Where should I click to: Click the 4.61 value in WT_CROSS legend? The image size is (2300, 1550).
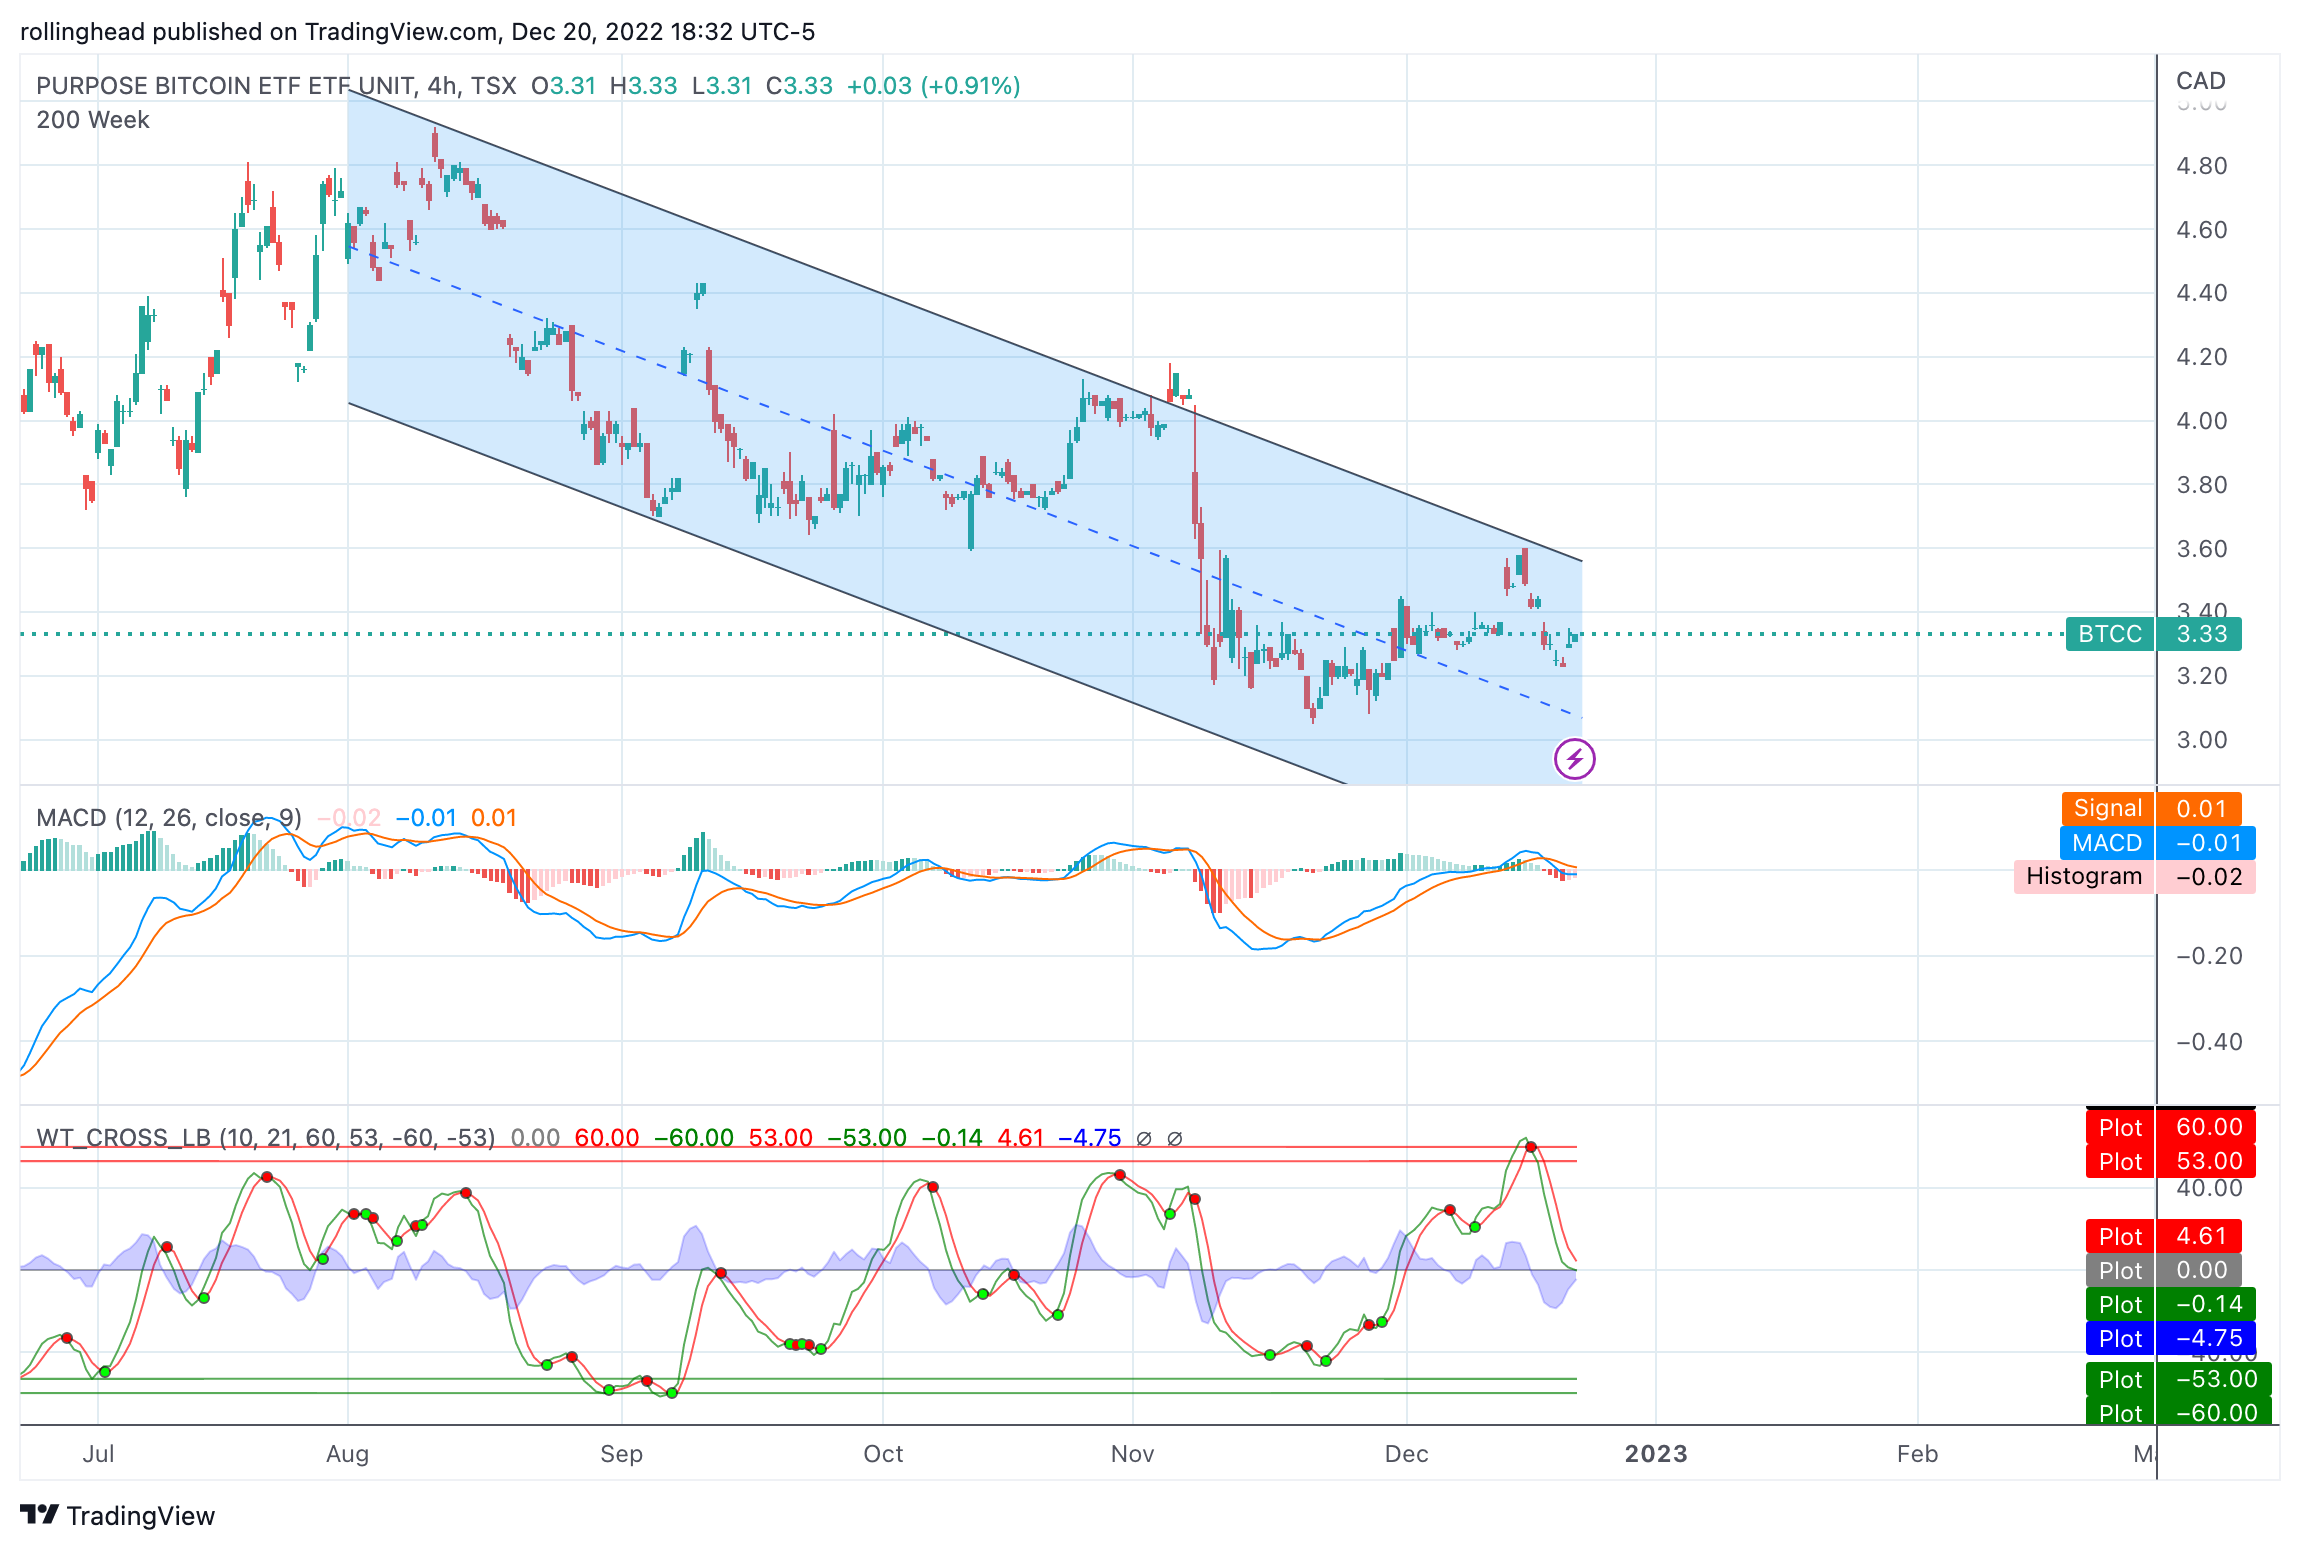[x=1021, y=1138]
